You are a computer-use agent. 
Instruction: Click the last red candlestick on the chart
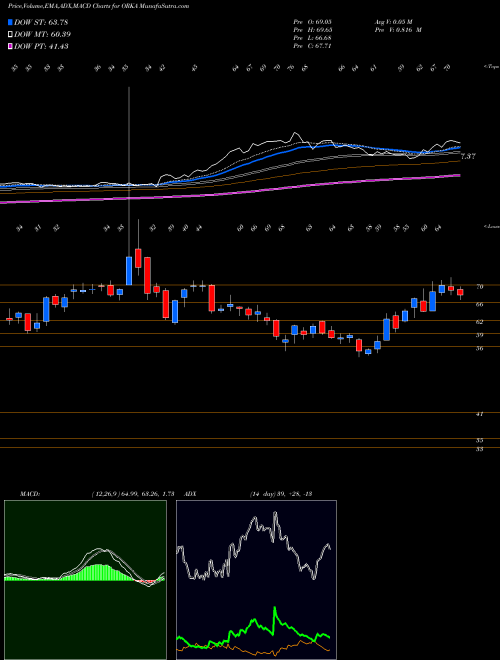coord(460,292)
